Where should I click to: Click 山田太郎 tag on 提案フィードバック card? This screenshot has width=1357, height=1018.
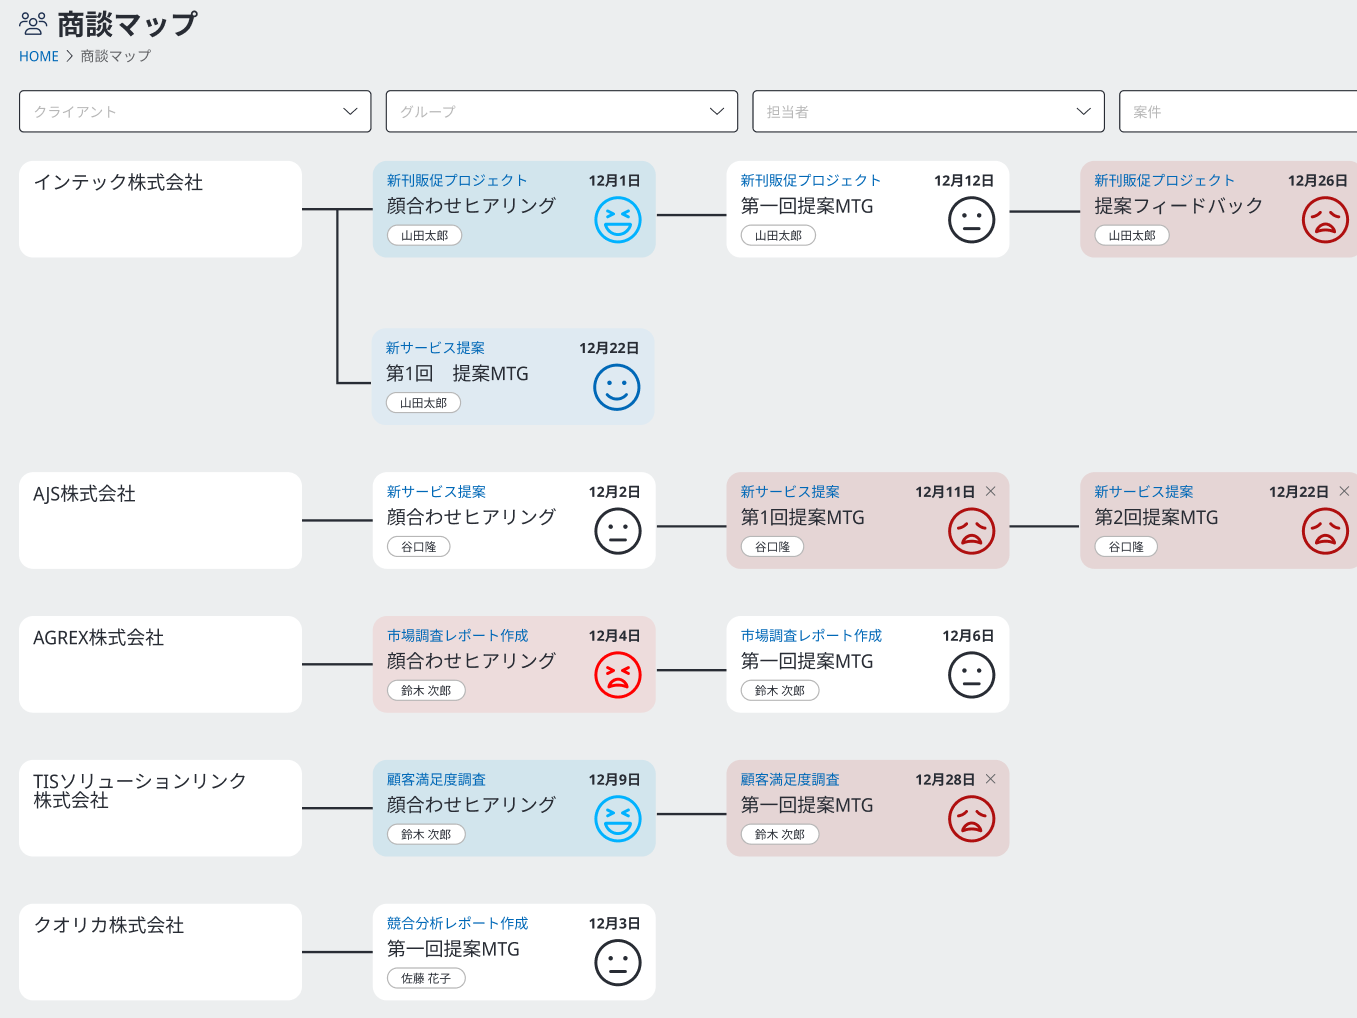(1132, 236)
